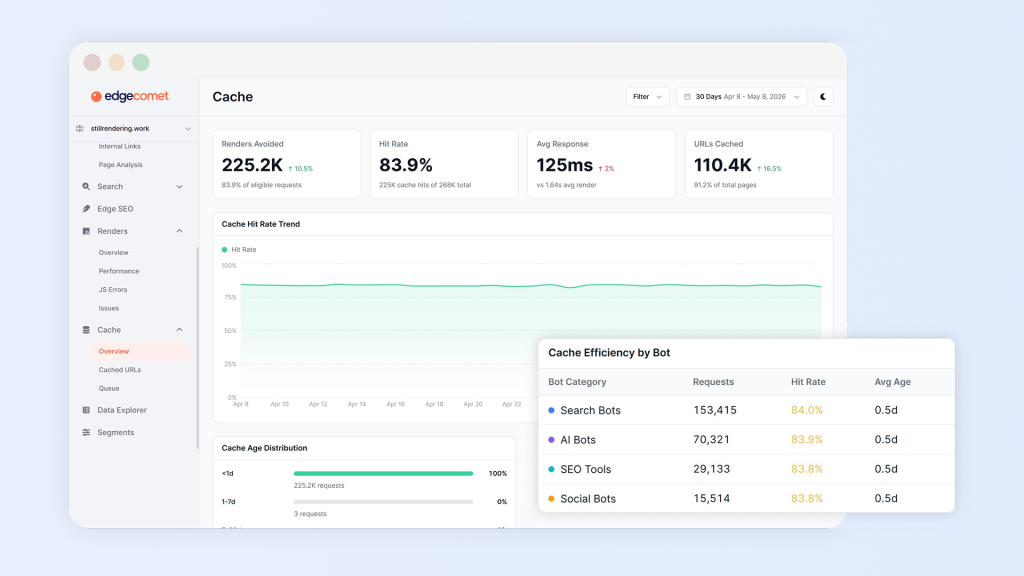Click the 1-7d cache age progress bar

pyautogui.click(x=383, y=502)
